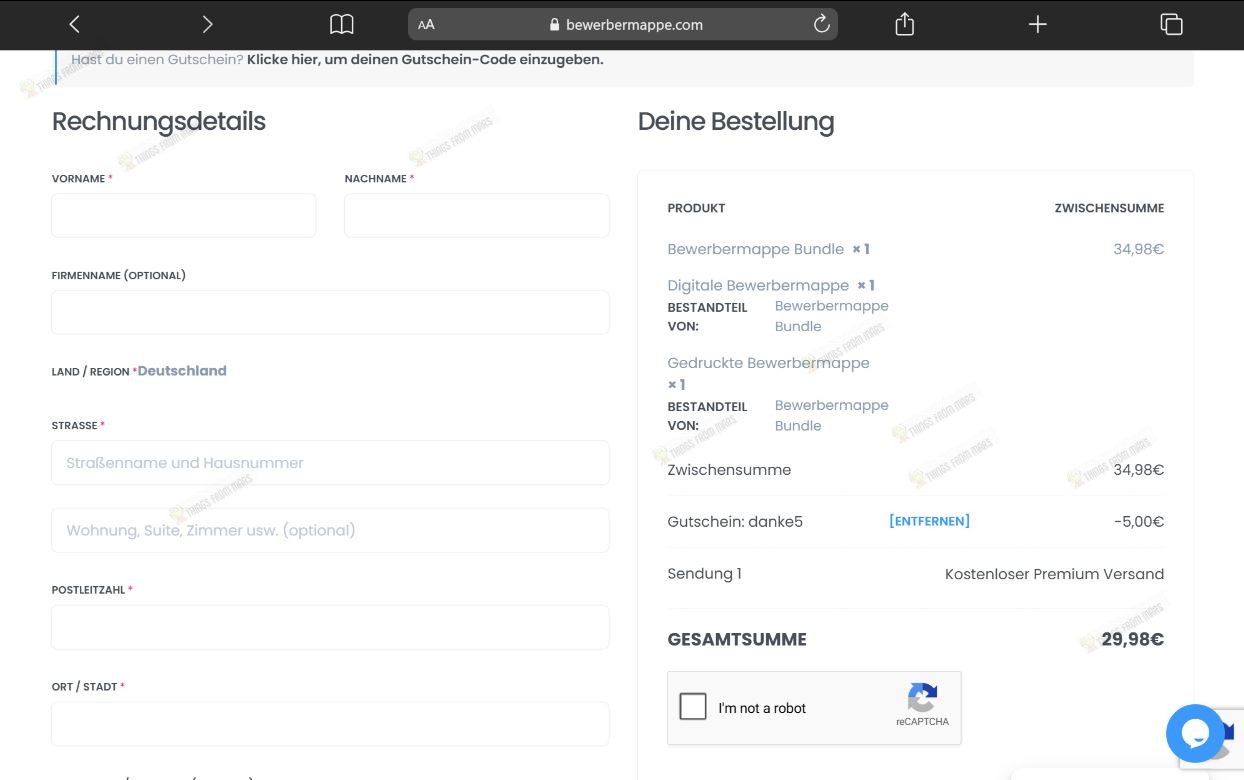The image size is (1244, 780).
Task: Click the Gutschein: danke5 label
Action: pos(735,521)
